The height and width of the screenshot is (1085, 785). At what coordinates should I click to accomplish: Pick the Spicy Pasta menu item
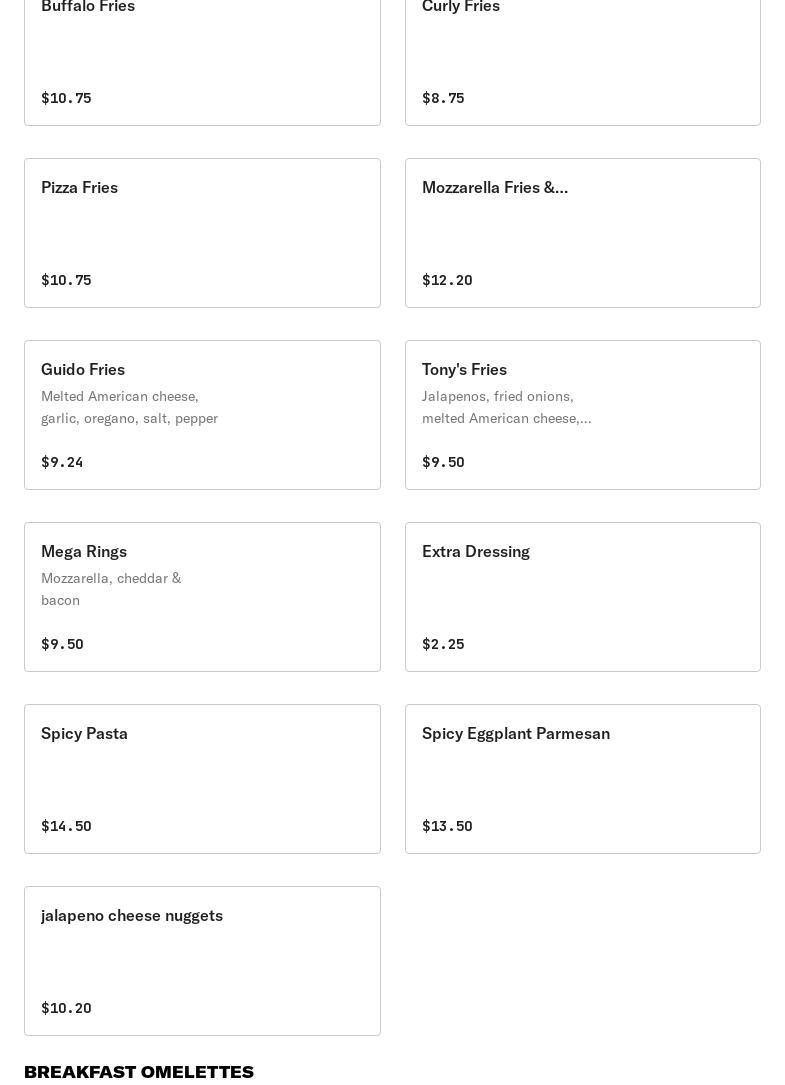(202, 779)
